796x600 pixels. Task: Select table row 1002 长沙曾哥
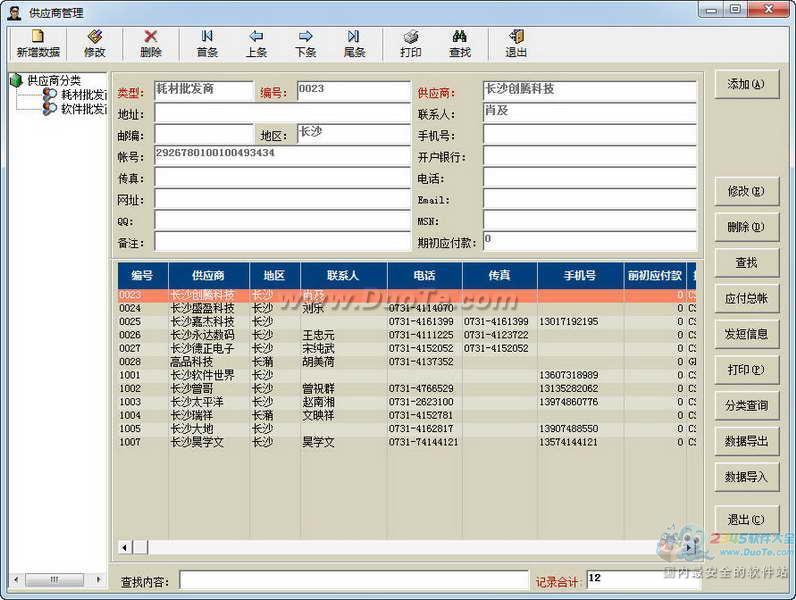(407, 388)
